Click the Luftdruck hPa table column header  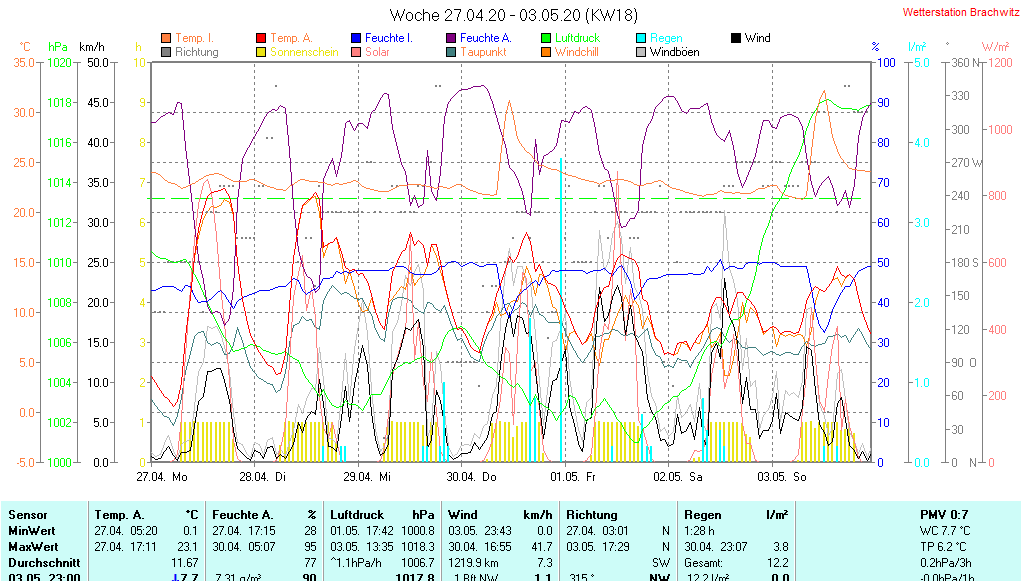381,514
